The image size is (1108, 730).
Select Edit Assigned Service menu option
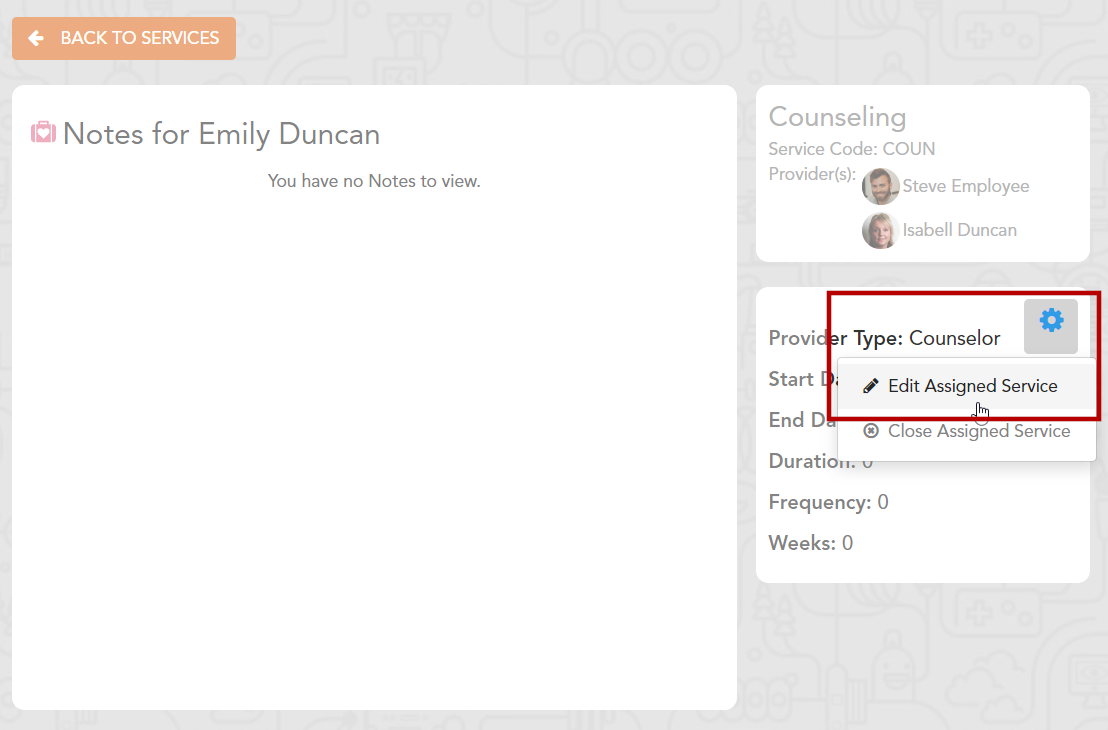(972, 386)
